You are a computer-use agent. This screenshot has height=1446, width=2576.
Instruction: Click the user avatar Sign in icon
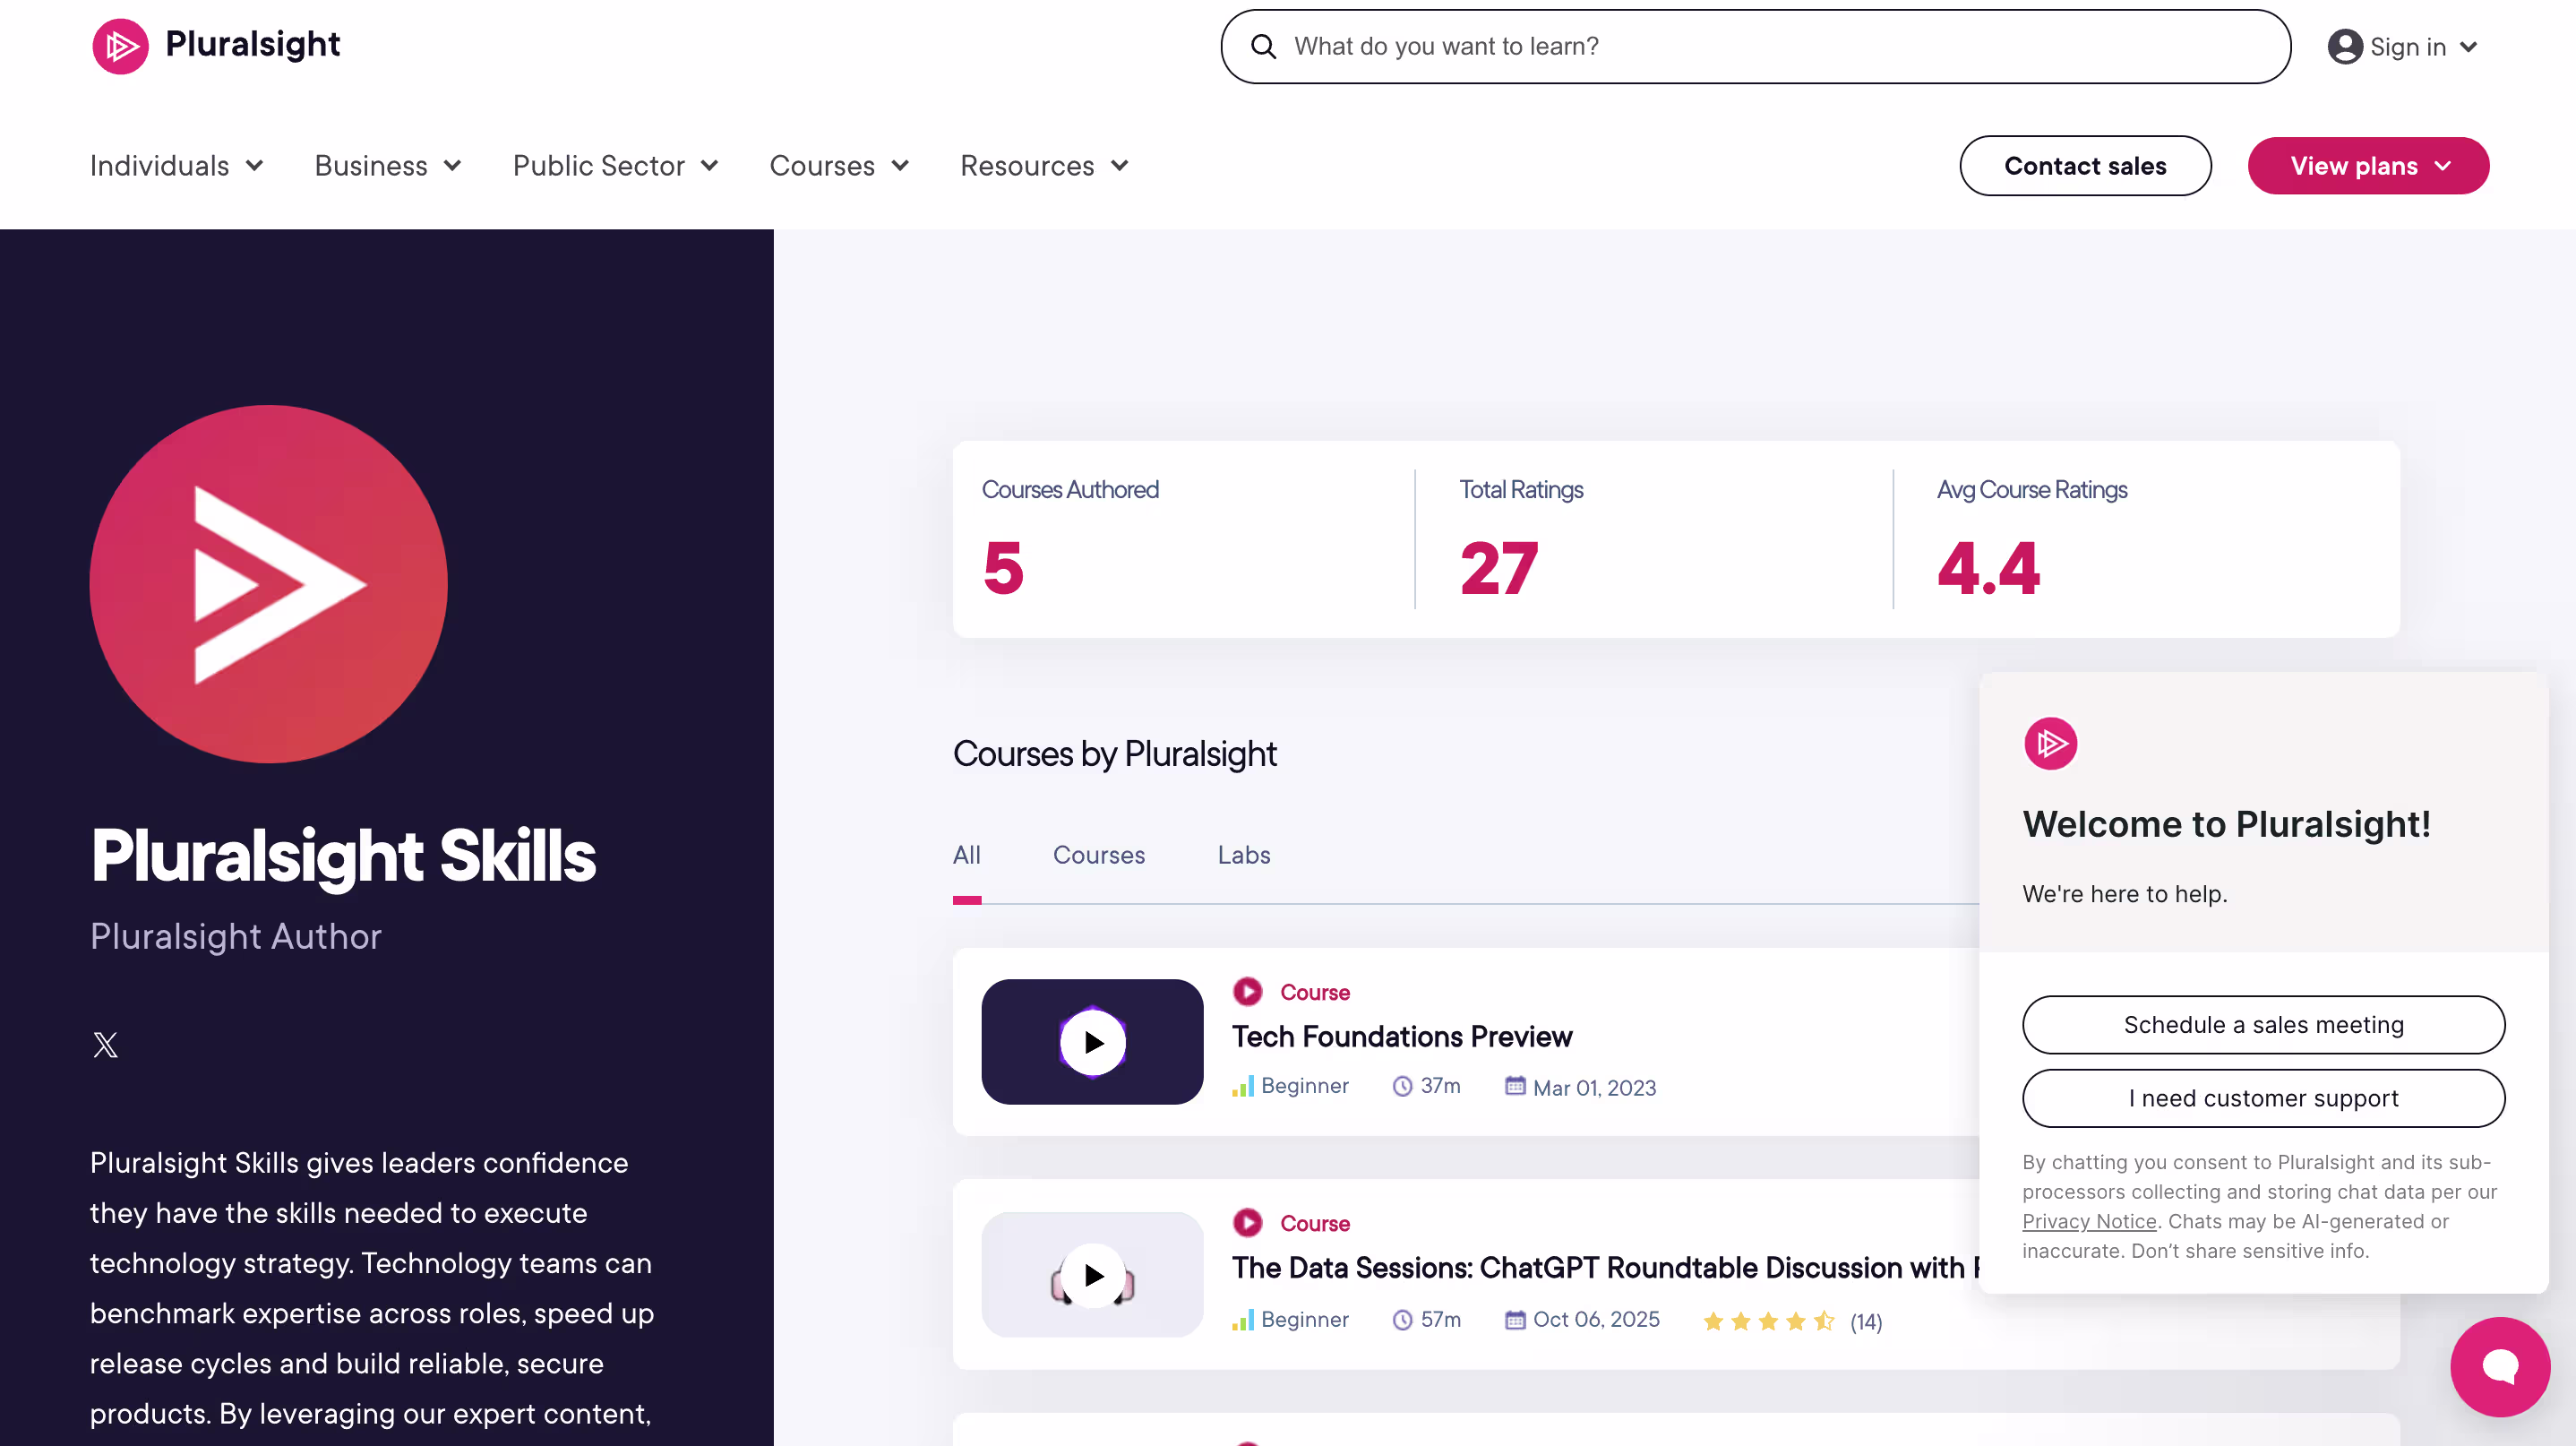2344,47
